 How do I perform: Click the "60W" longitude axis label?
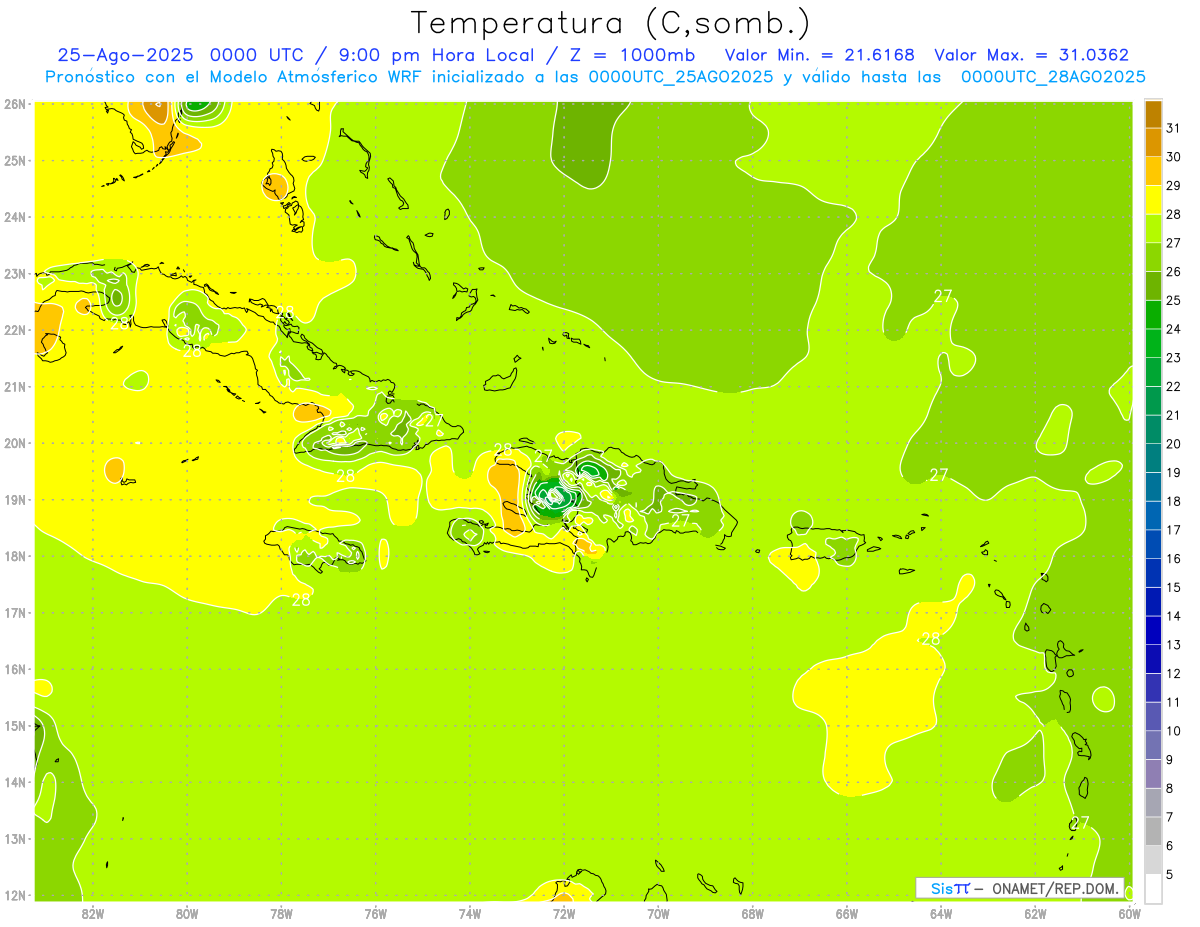pos(1130,913)
